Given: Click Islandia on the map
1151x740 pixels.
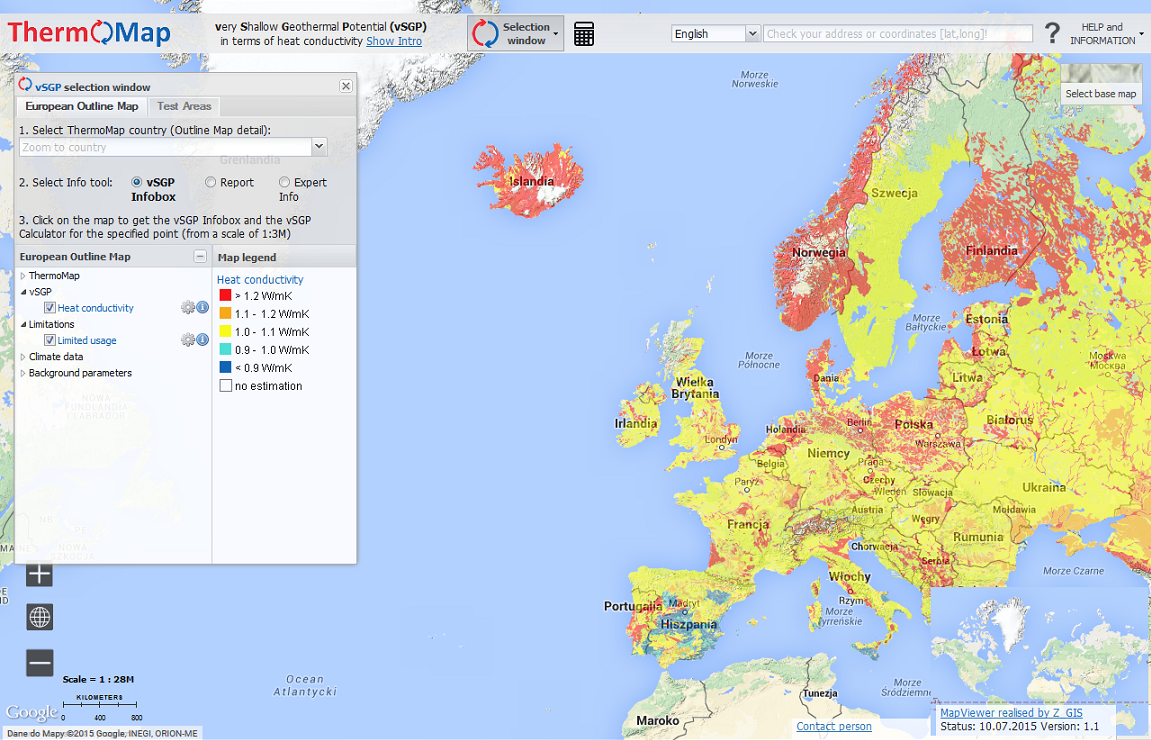Looking at the screenshot, I should pyautogui.click(x=531, y=181).
